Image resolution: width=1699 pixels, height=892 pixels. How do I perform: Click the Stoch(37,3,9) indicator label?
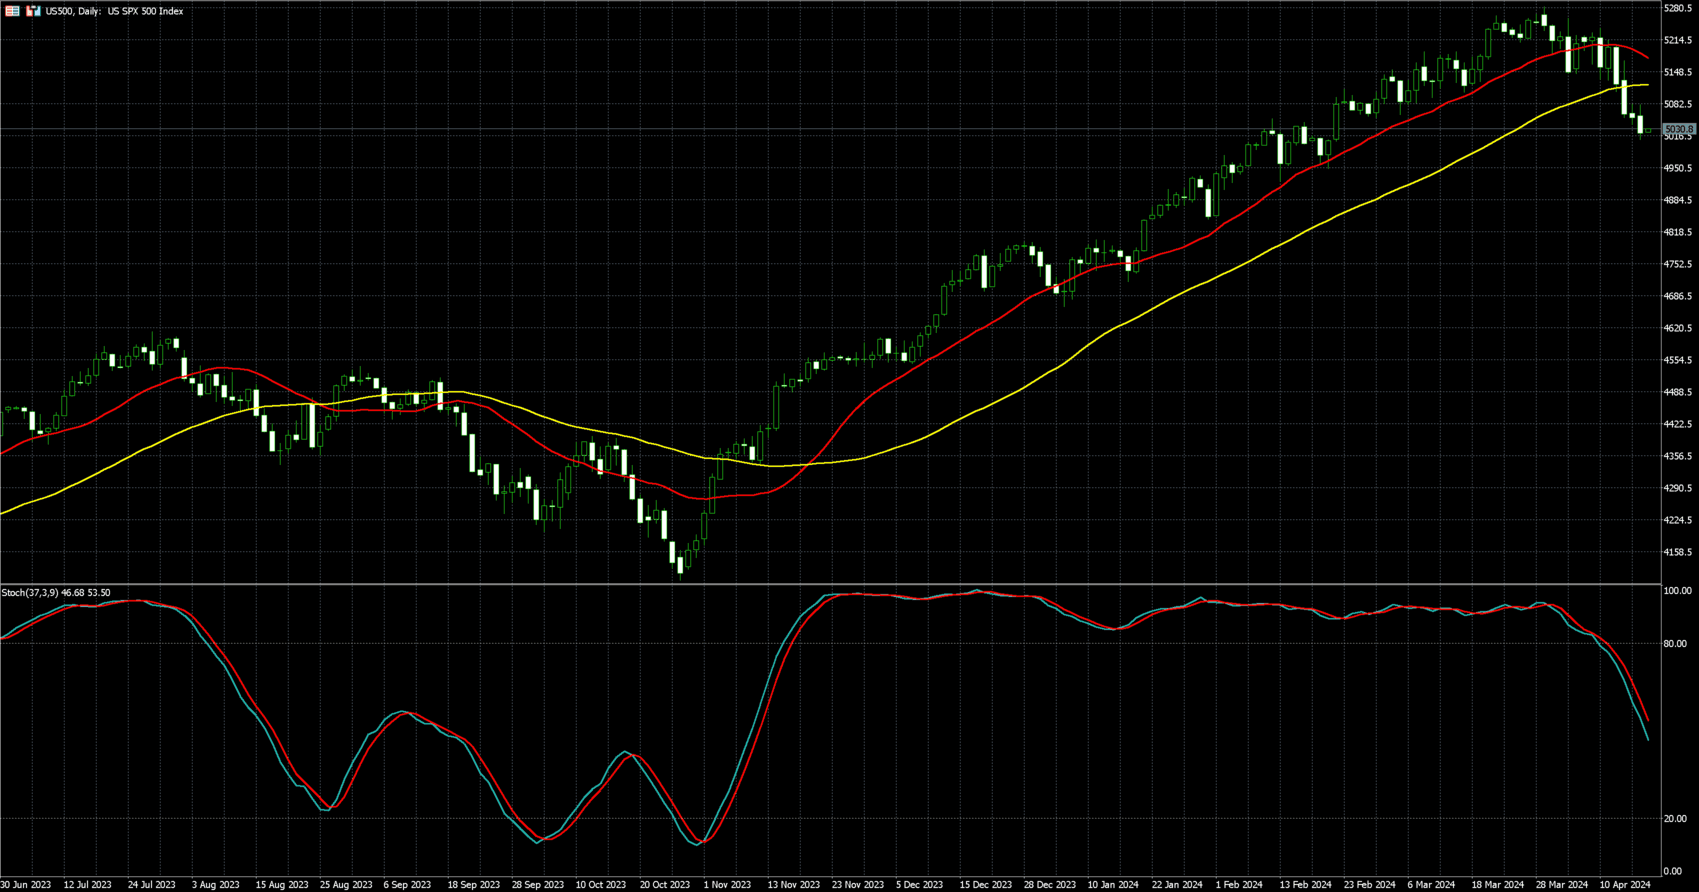tap(56, 593)
